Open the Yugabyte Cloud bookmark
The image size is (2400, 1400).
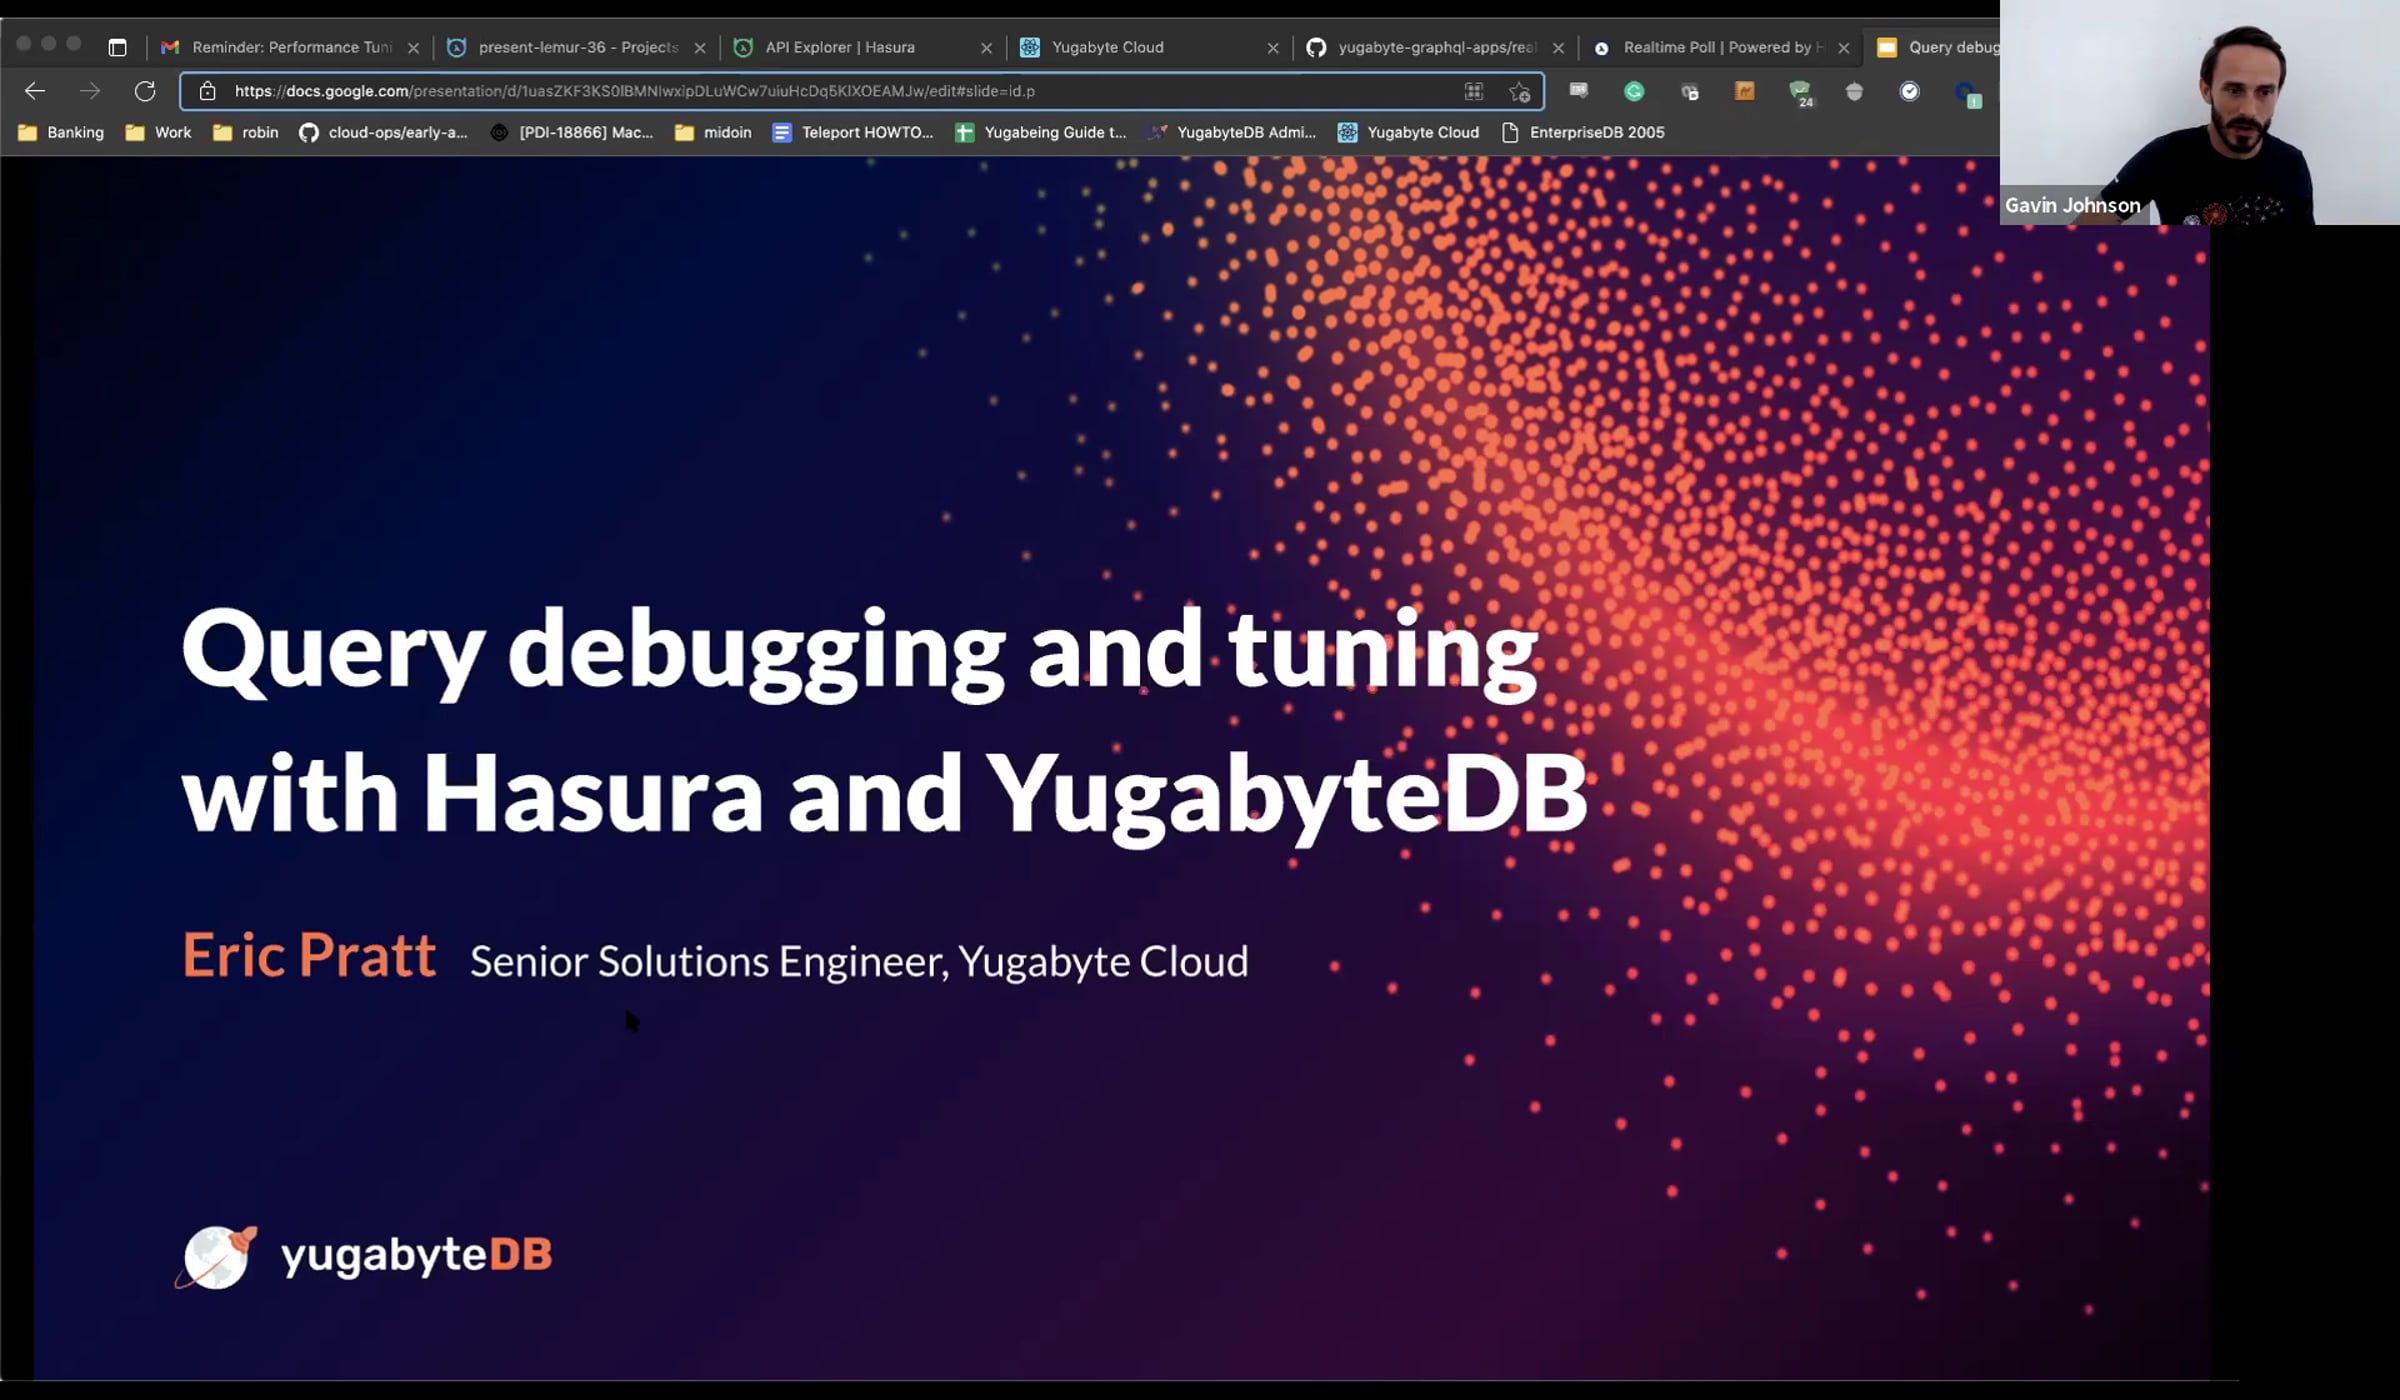pyautogui.click(x=1408, y=132)
